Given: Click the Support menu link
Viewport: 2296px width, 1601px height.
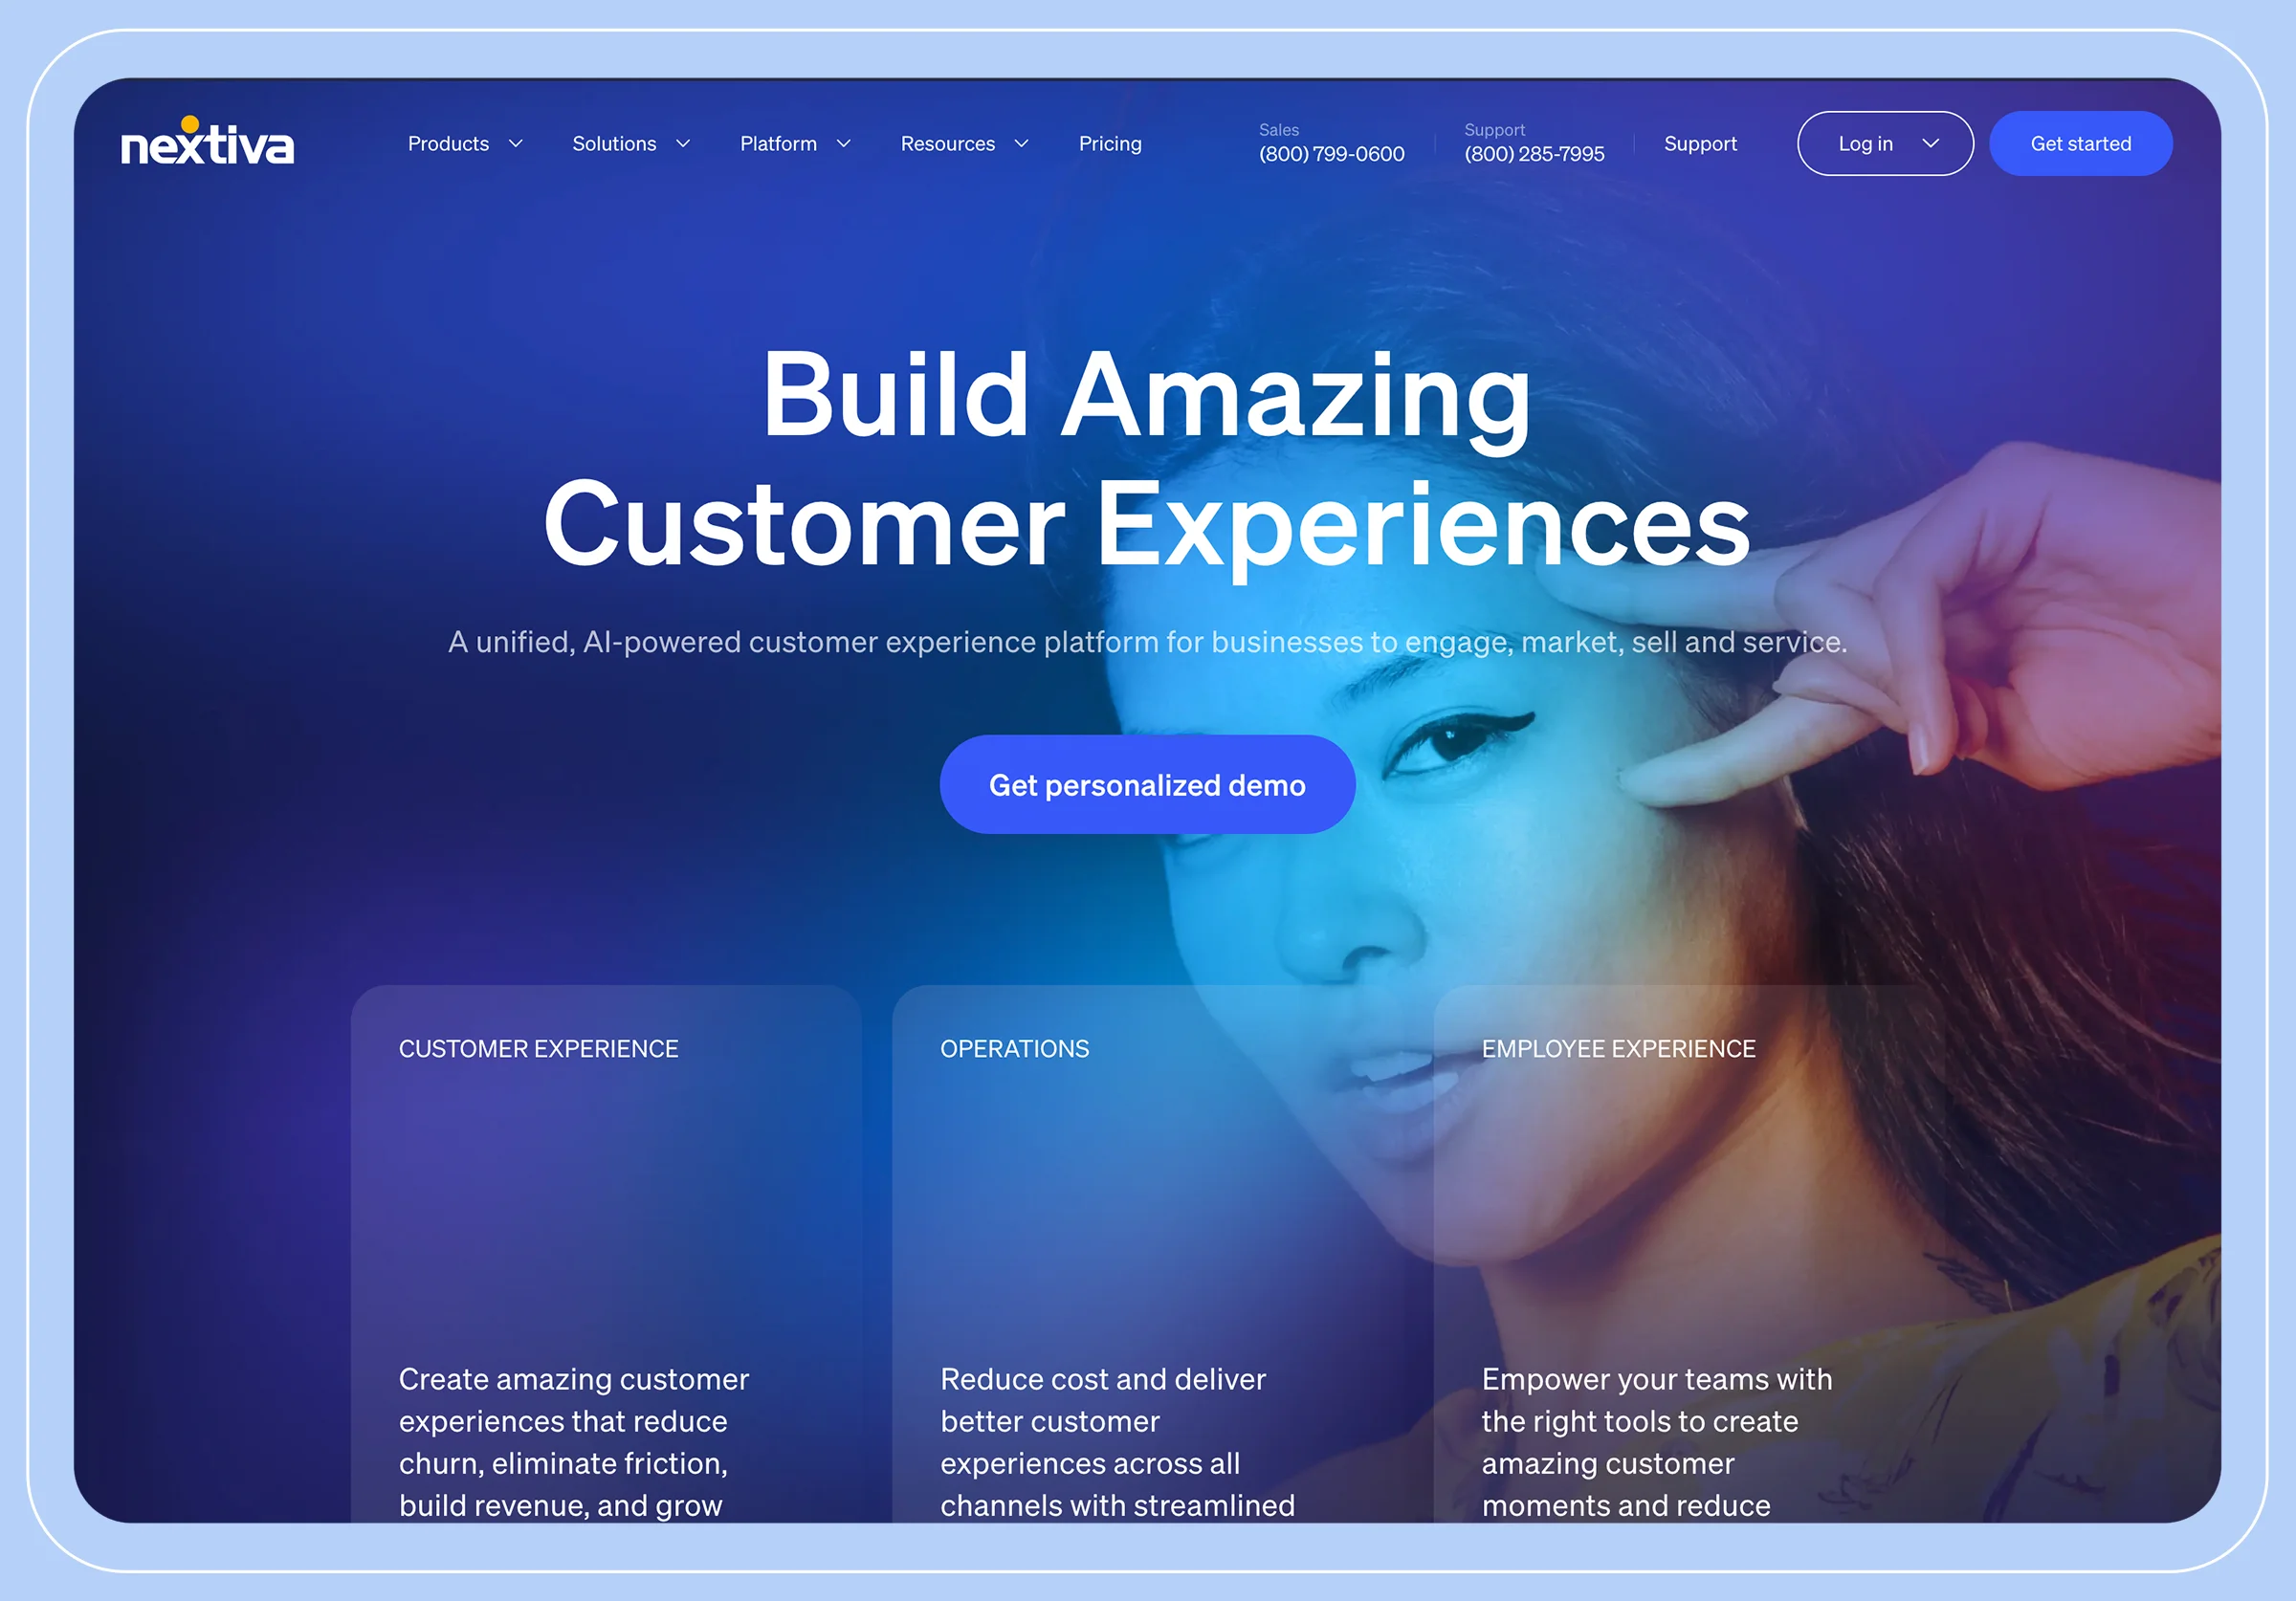Looking at the screenshot, I should coord(1699,144).
